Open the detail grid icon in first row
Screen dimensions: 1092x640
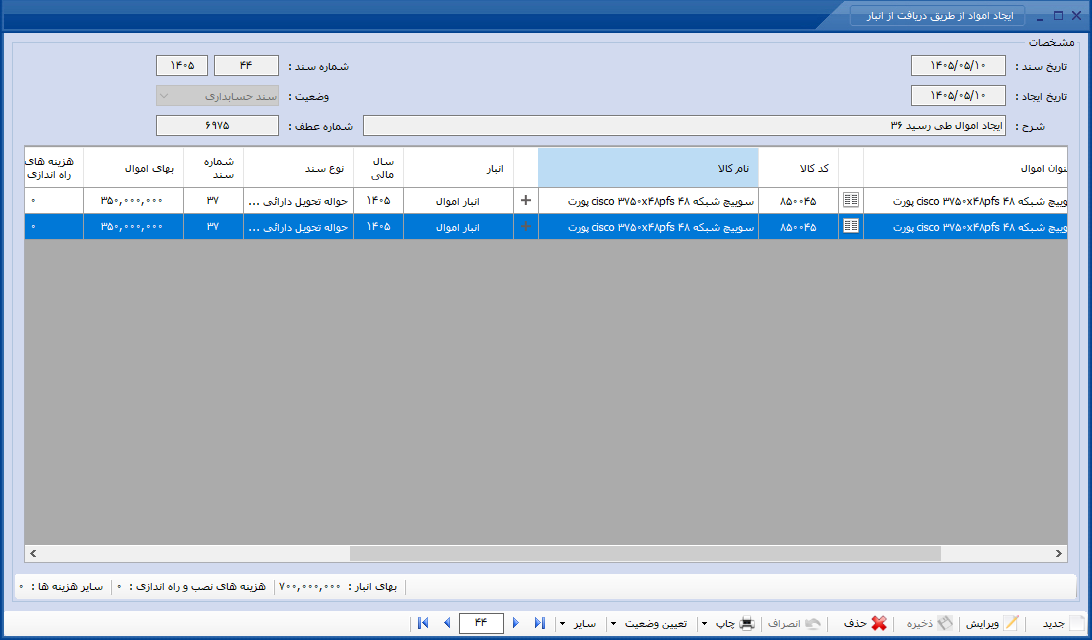point(850,200)
